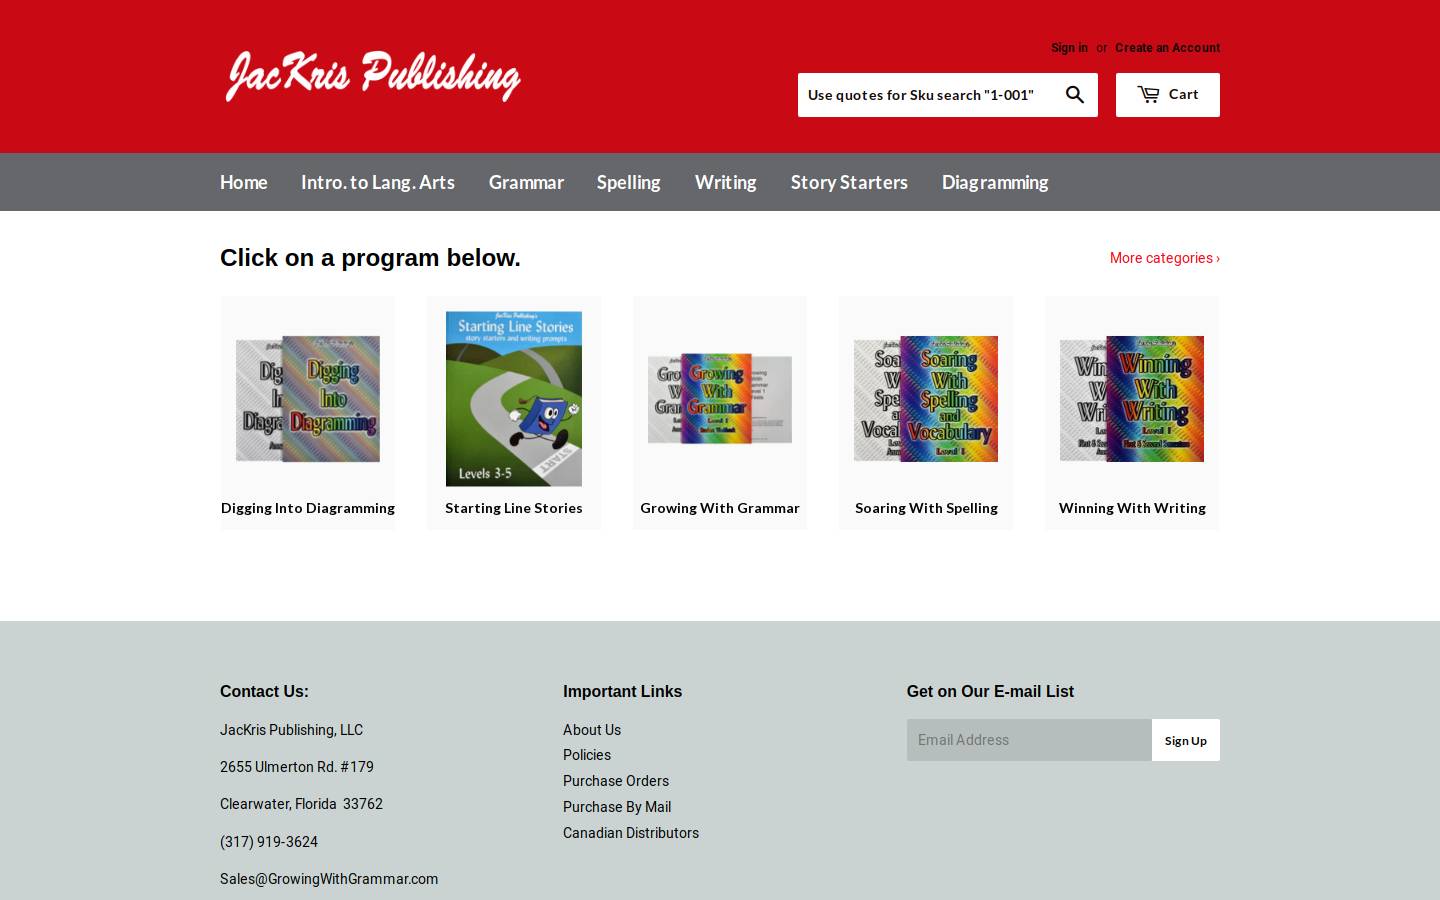Click the 'Click on a program below.' heading
The image size is (1440, 900).
pyautogui.click(x=370, y=258)
